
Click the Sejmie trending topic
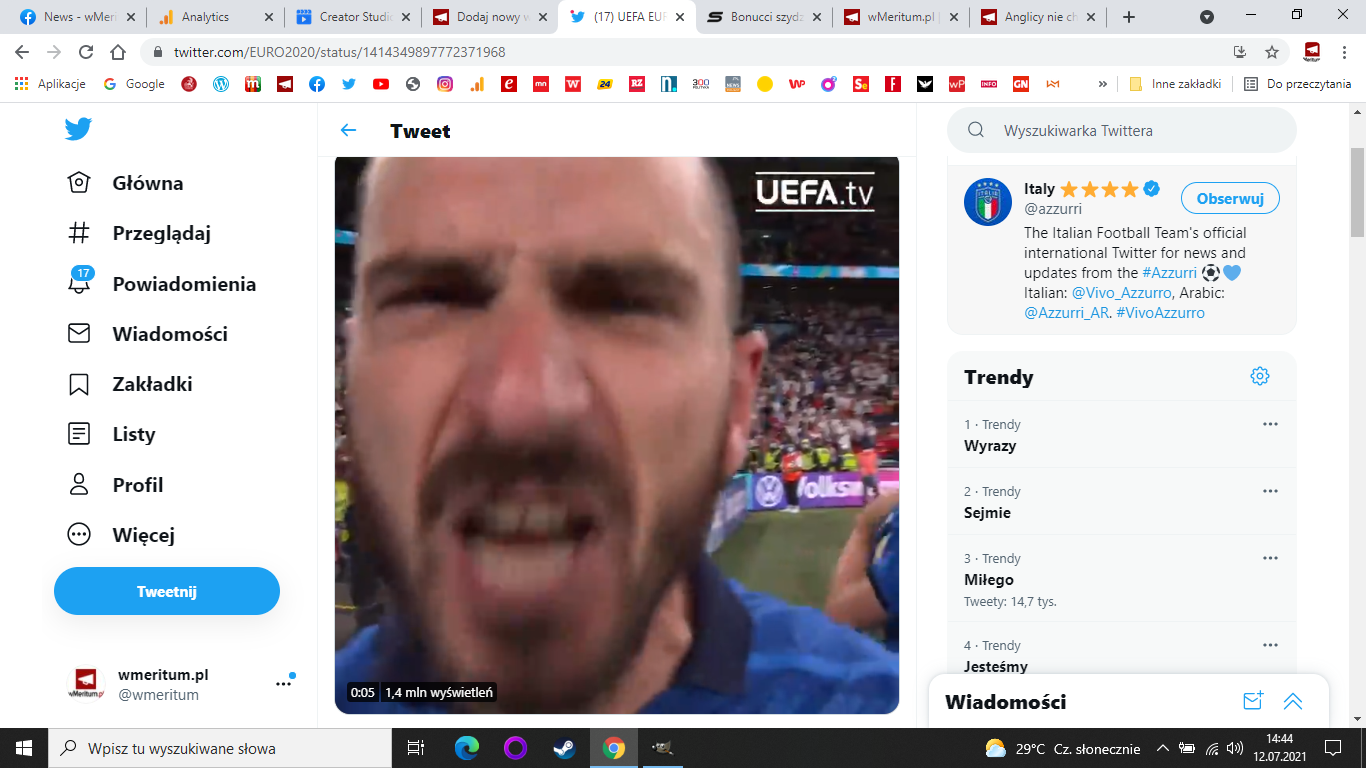click(x=987, y=513)
